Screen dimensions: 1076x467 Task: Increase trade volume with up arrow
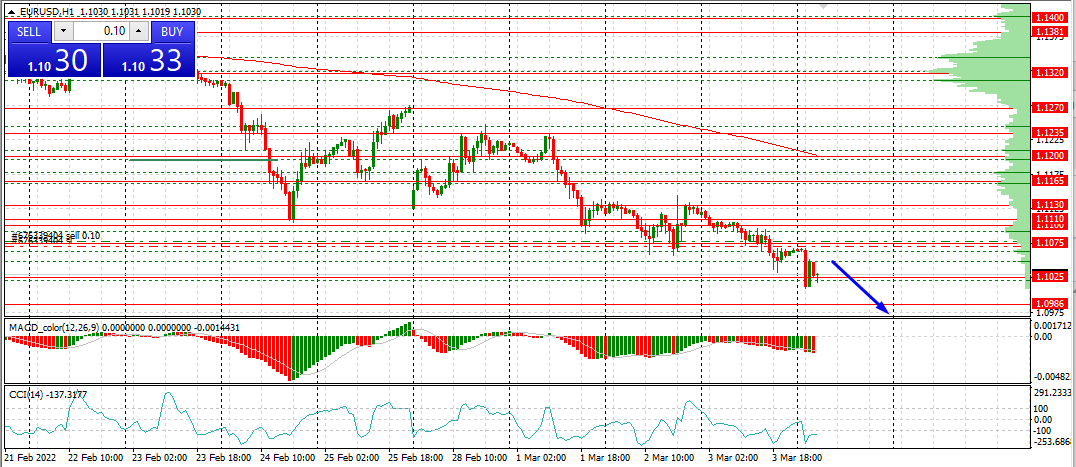click(139, 32)
